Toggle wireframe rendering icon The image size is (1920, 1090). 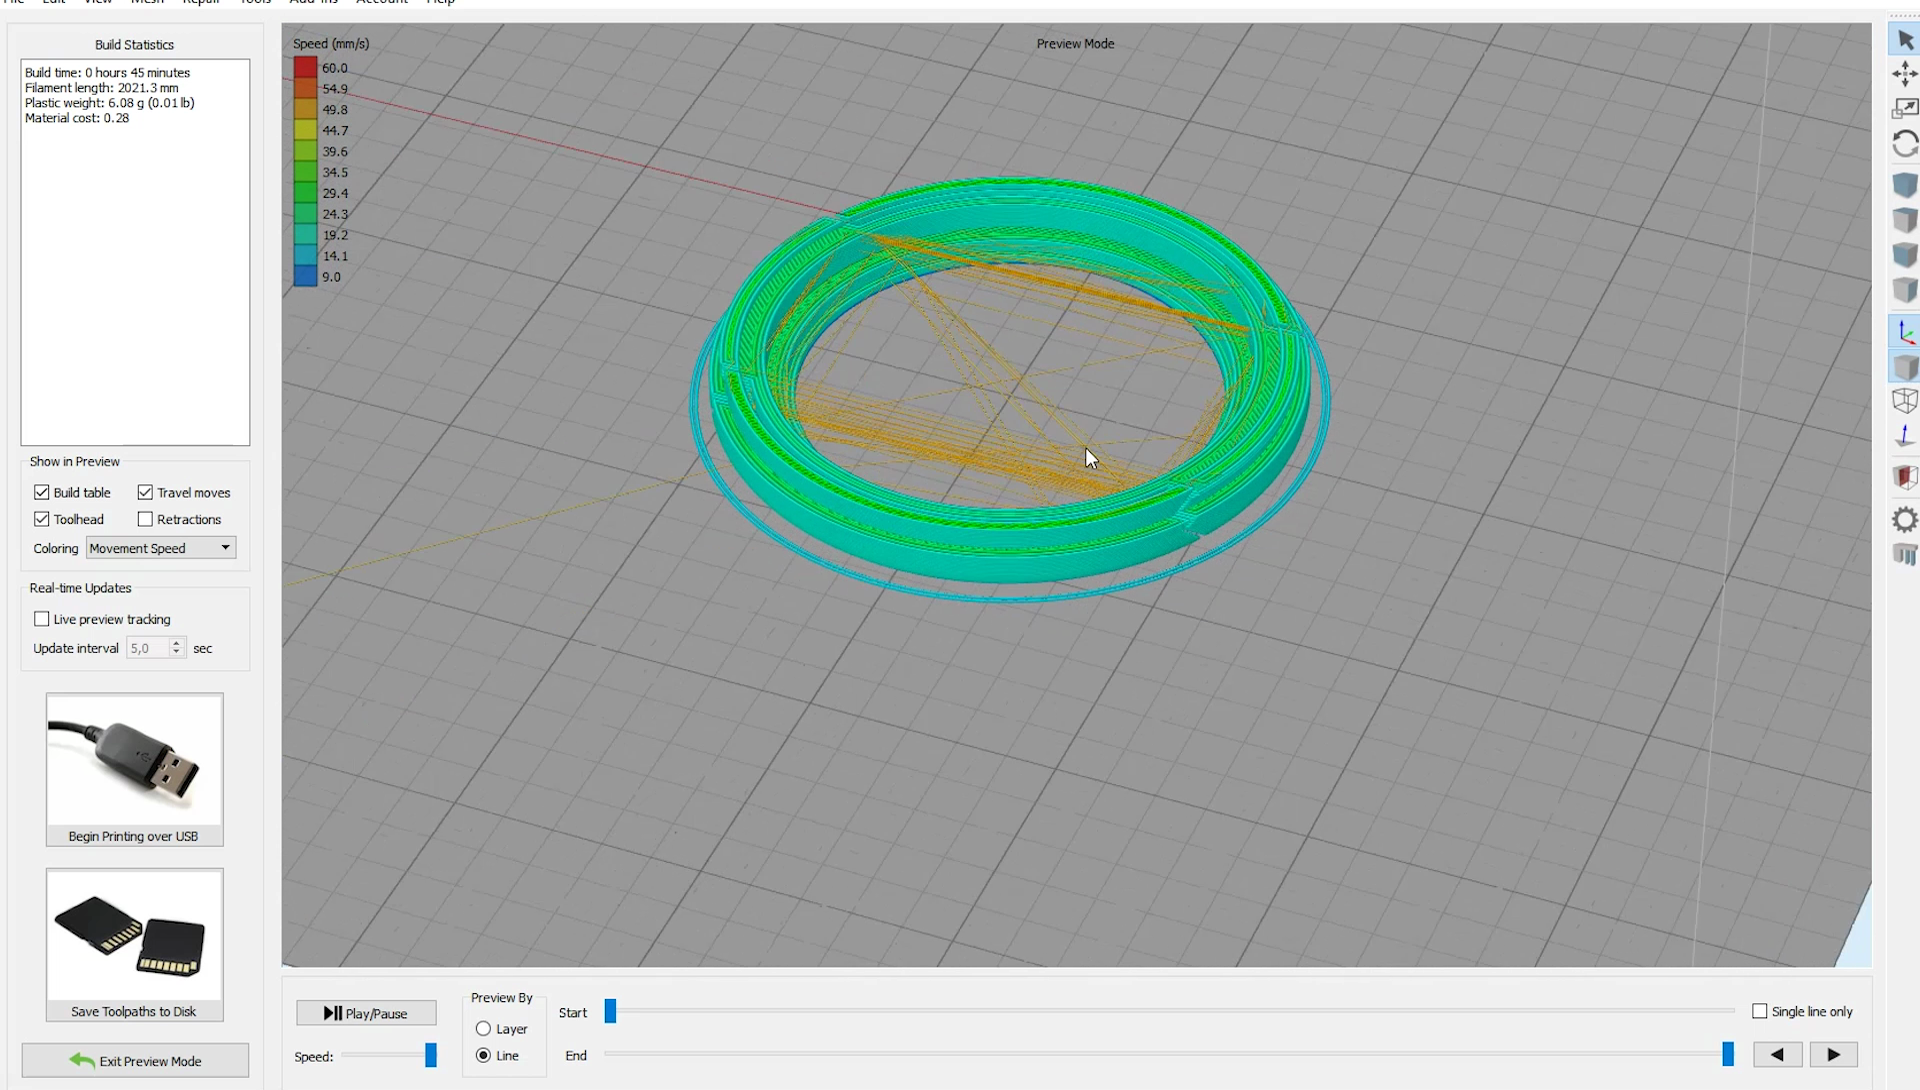click(x=1905, y=401)
